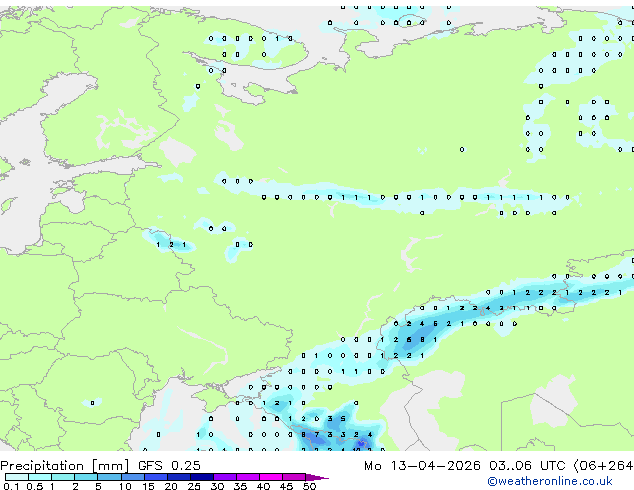Click the '25' legend scale label
Screen dimensions: 634x490
[194, 486]
